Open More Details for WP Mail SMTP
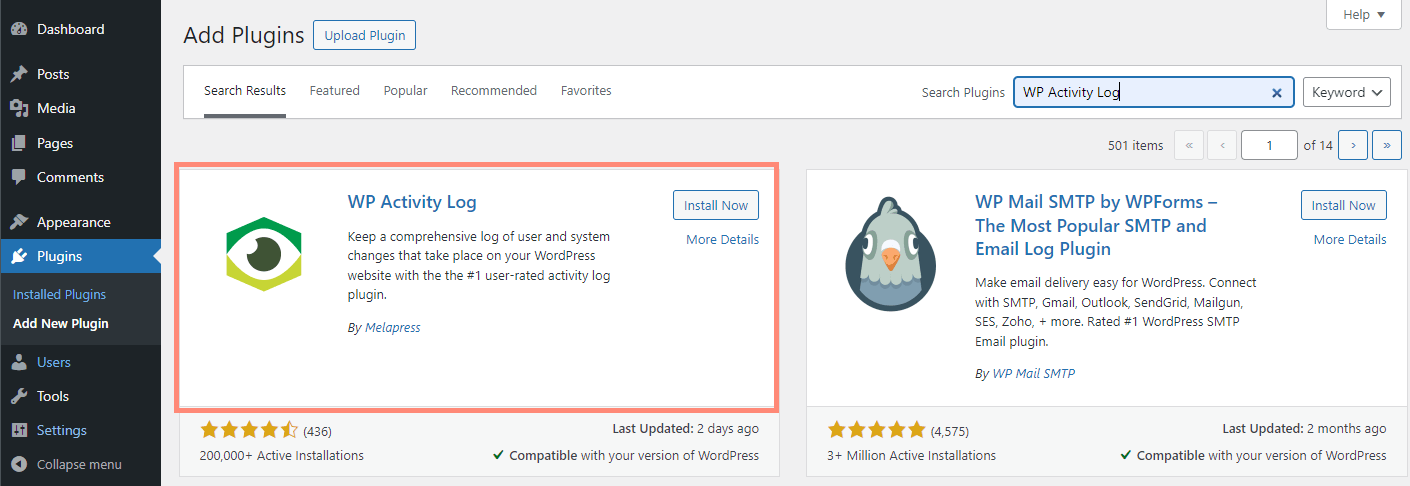The height and width of the screenshot is (486, 1410). [1350, 239]
